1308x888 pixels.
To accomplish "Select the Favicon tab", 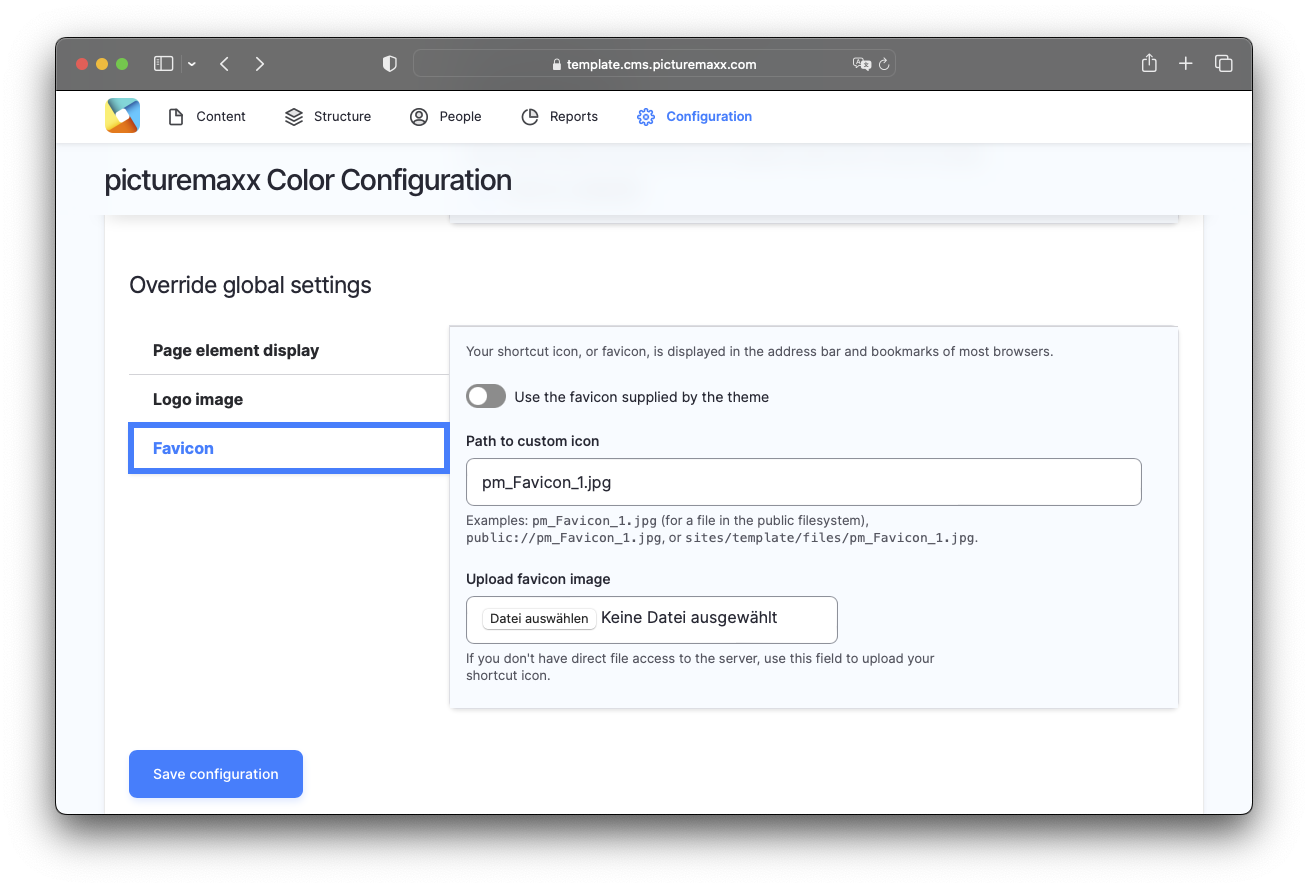I will (x=288, y=448).
